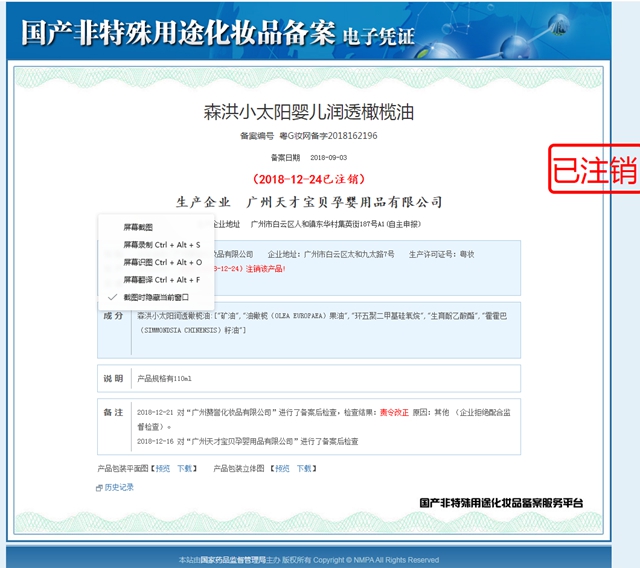
Task: Open the 历史记录 link
Action: [119, 487]
